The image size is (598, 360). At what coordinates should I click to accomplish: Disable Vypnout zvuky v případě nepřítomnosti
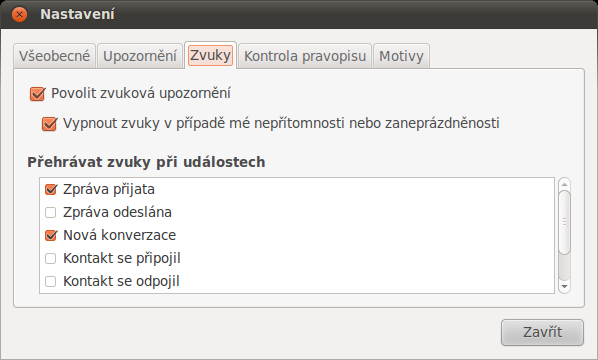coord(49,124)
